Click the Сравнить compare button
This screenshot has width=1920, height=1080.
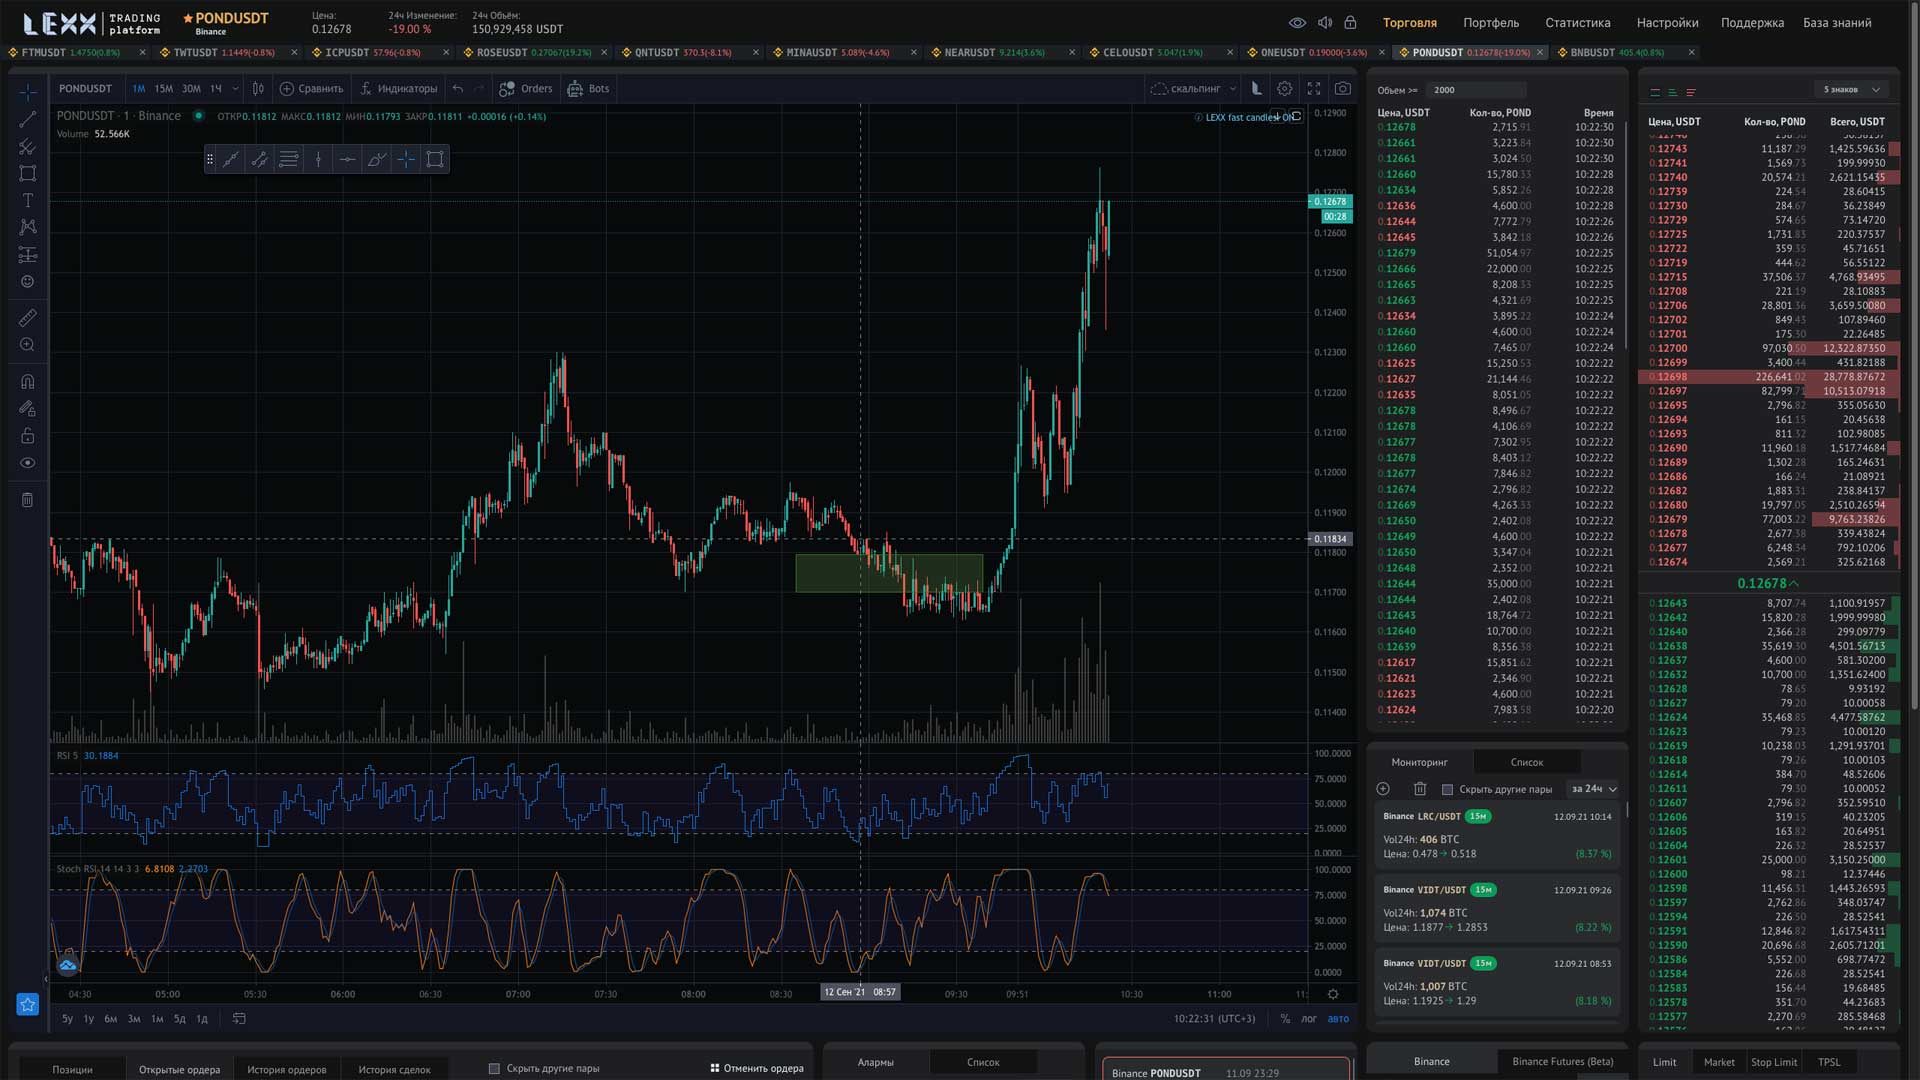[311, 89]
